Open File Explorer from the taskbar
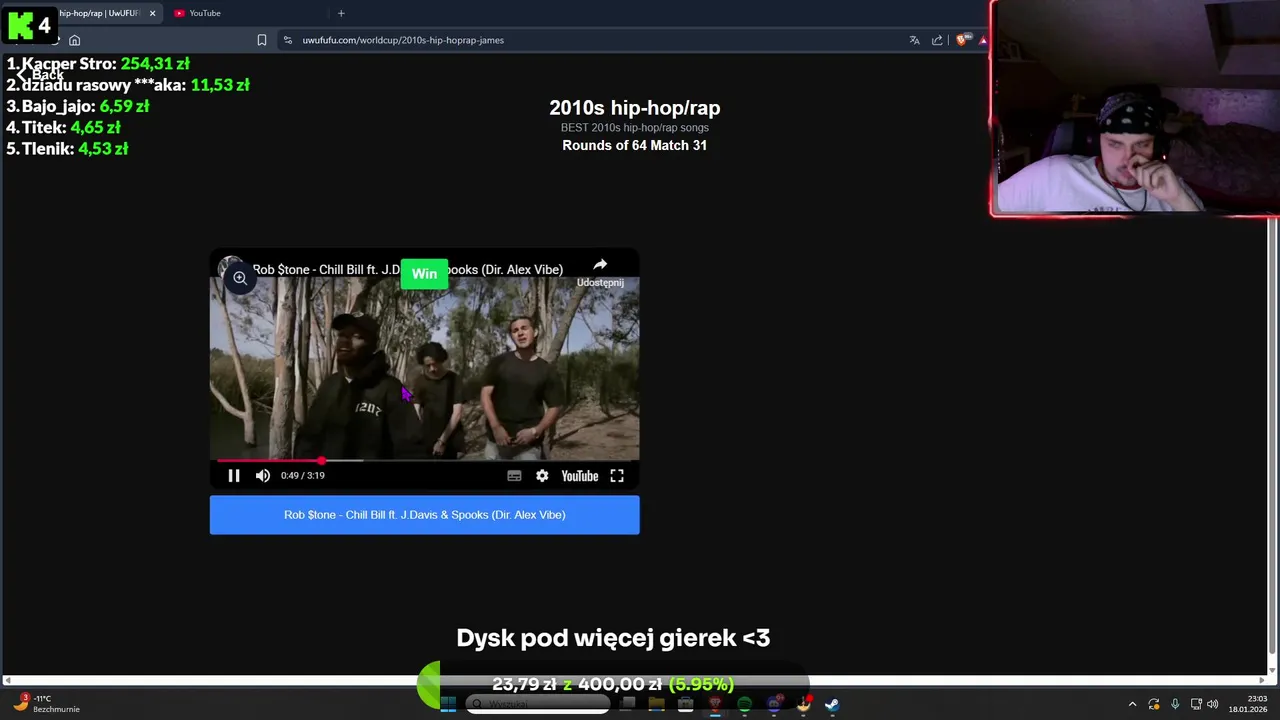1280x720 pixels. [656, 704]
